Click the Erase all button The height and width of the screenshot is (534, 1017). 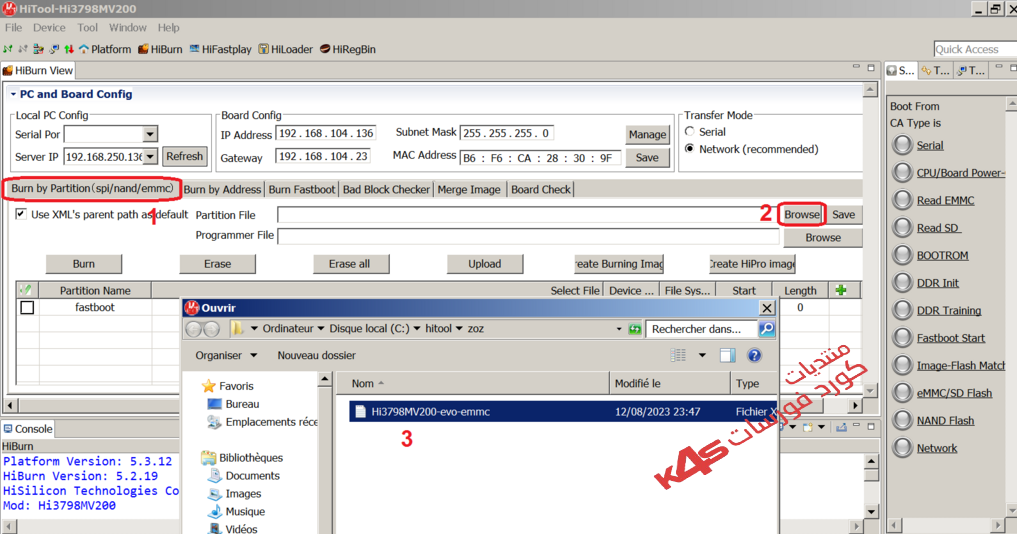[x=350, y=264]
